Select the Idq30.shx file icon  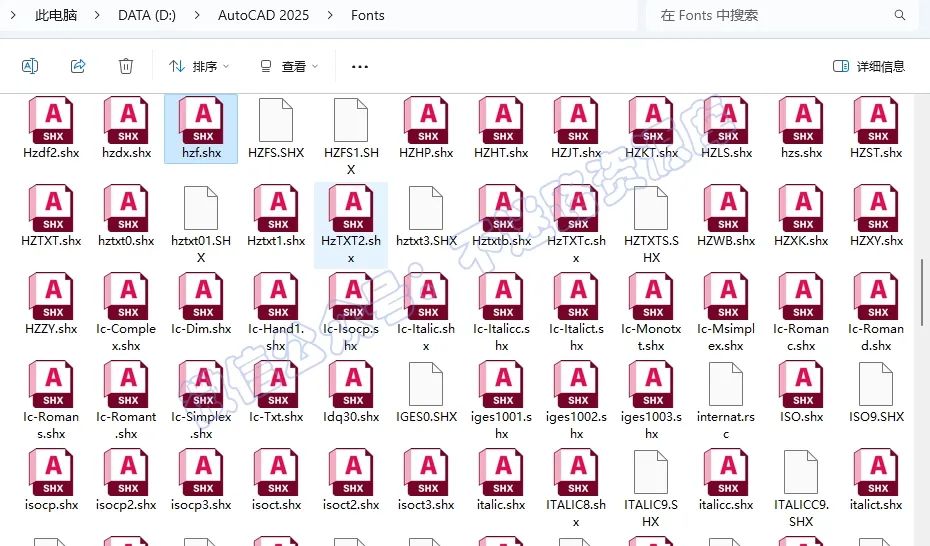352,385
